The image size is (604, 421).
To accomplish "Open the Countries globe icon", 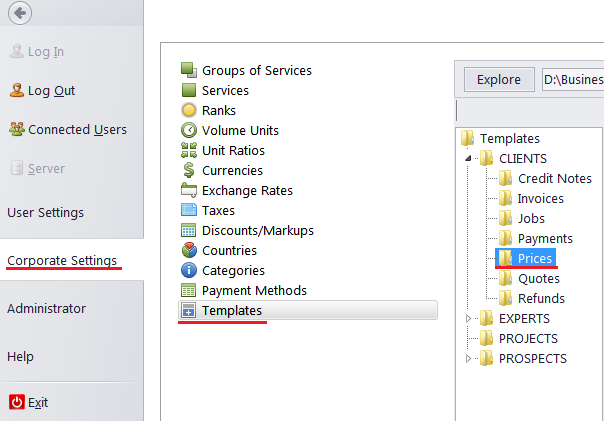I will (189, 250).
